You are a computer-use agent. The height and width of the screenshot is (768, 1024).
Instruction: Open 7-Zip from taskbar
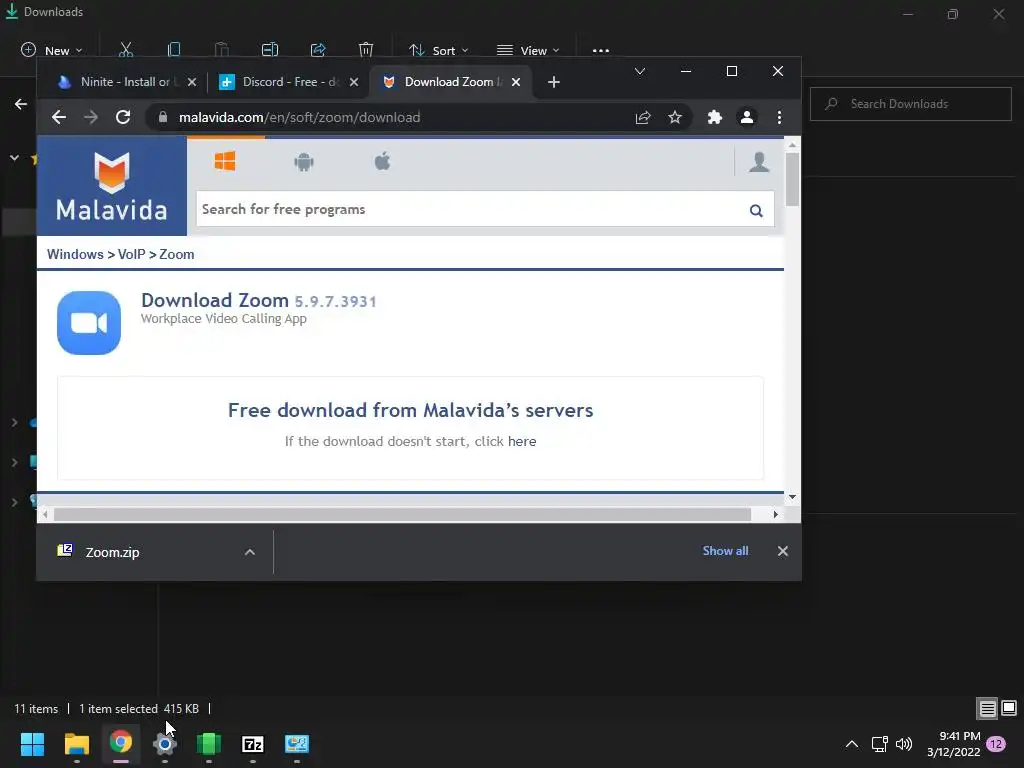[253, 744]
